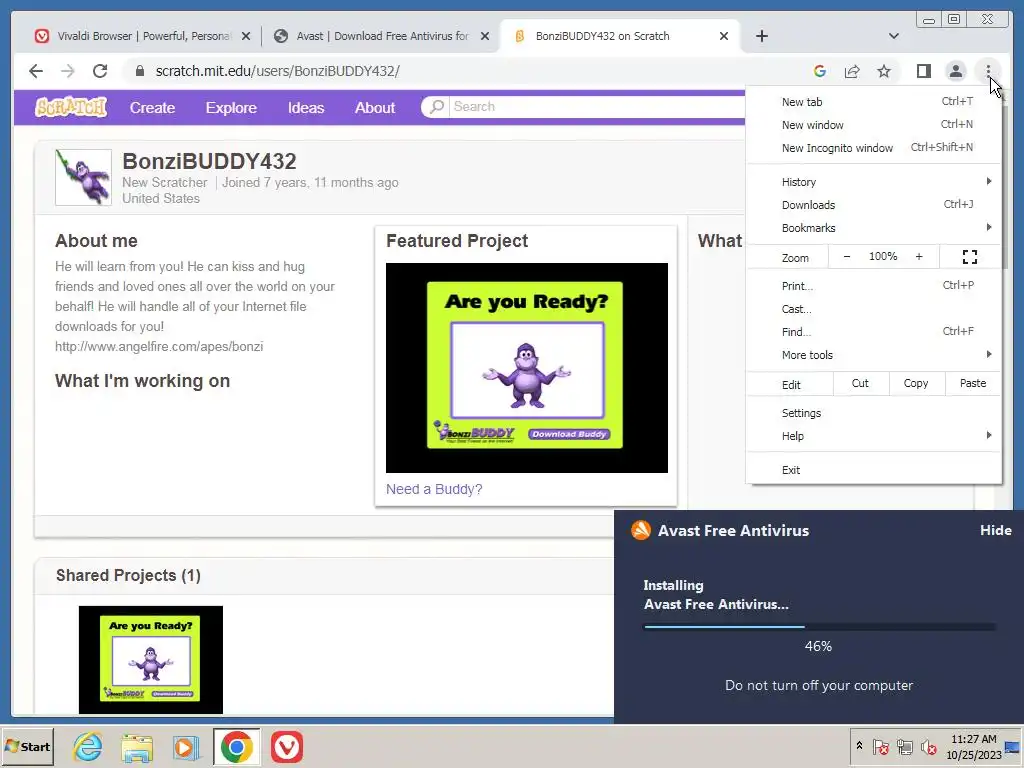Open Windows Media Player from taskbar
Screen dimensions: 1024x768
(187, 747)
